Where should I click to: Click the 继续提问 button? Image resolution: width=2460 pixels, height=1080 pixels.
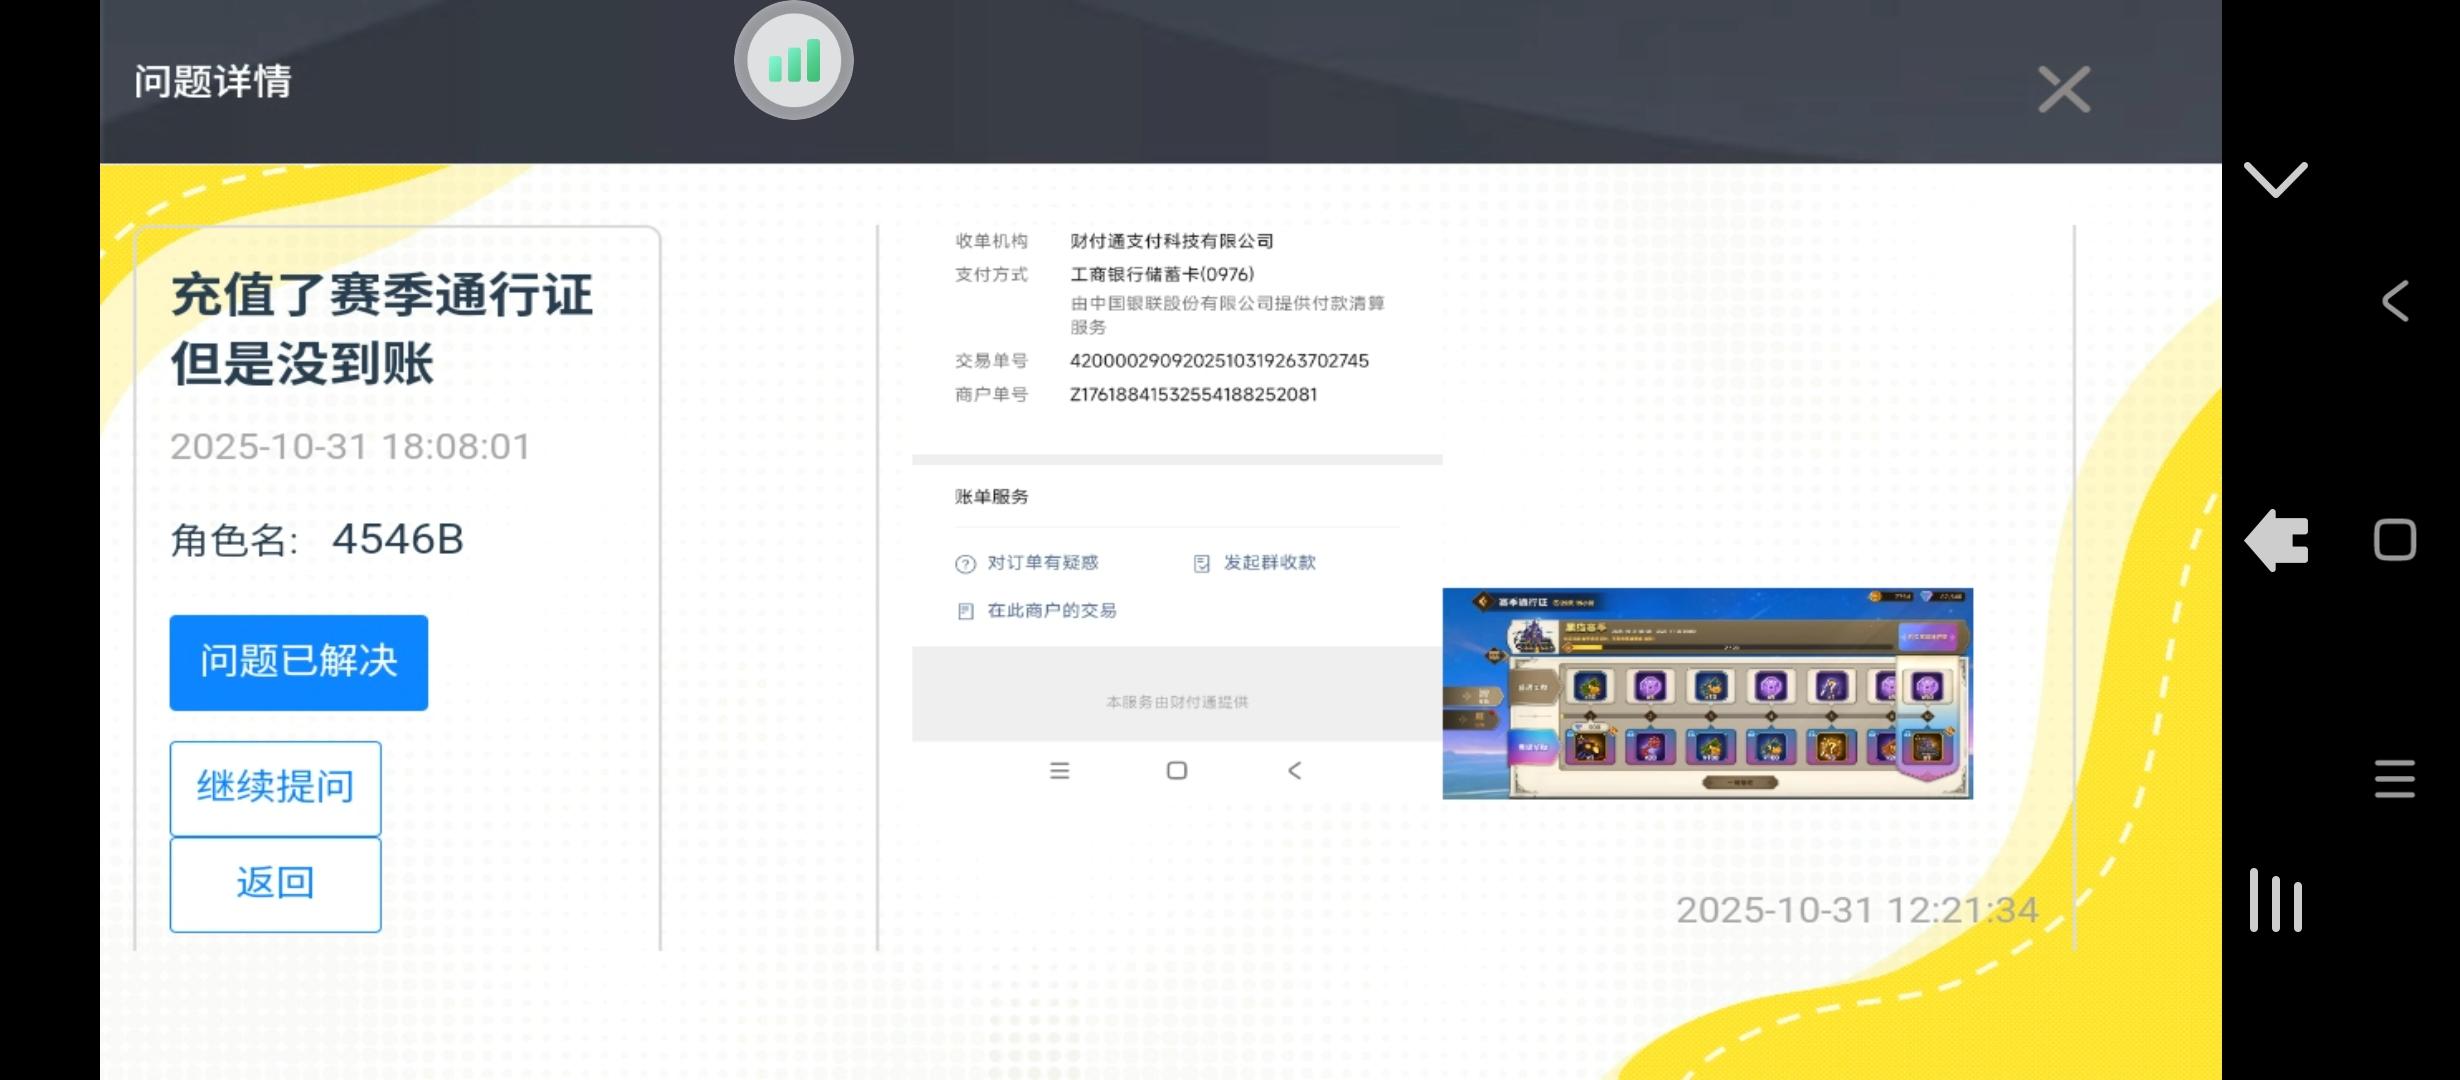275,788
